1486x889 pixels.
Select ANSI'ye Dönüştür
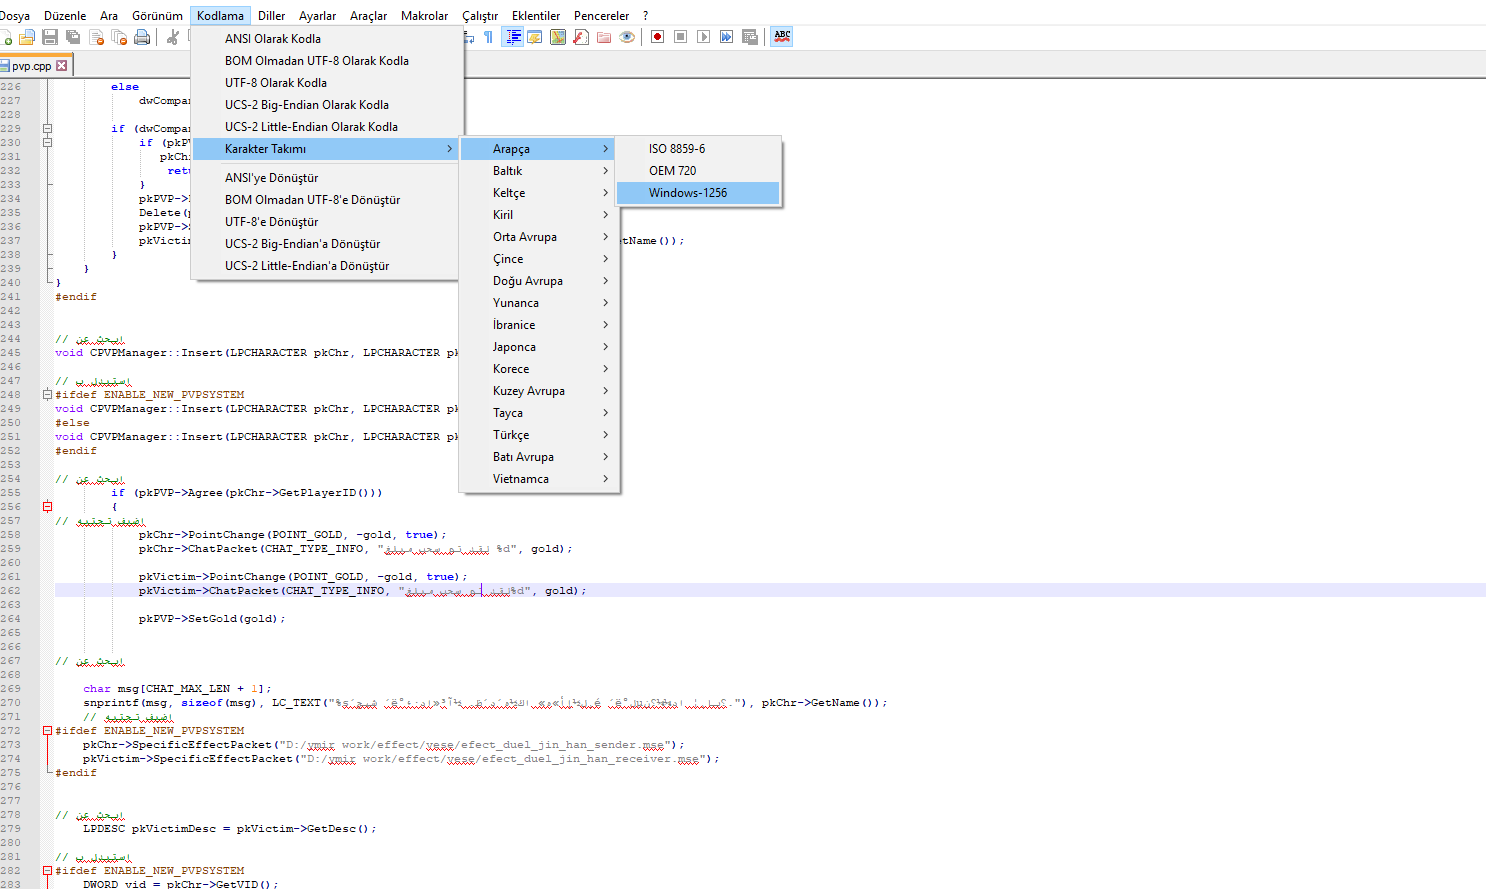point(327,178)
